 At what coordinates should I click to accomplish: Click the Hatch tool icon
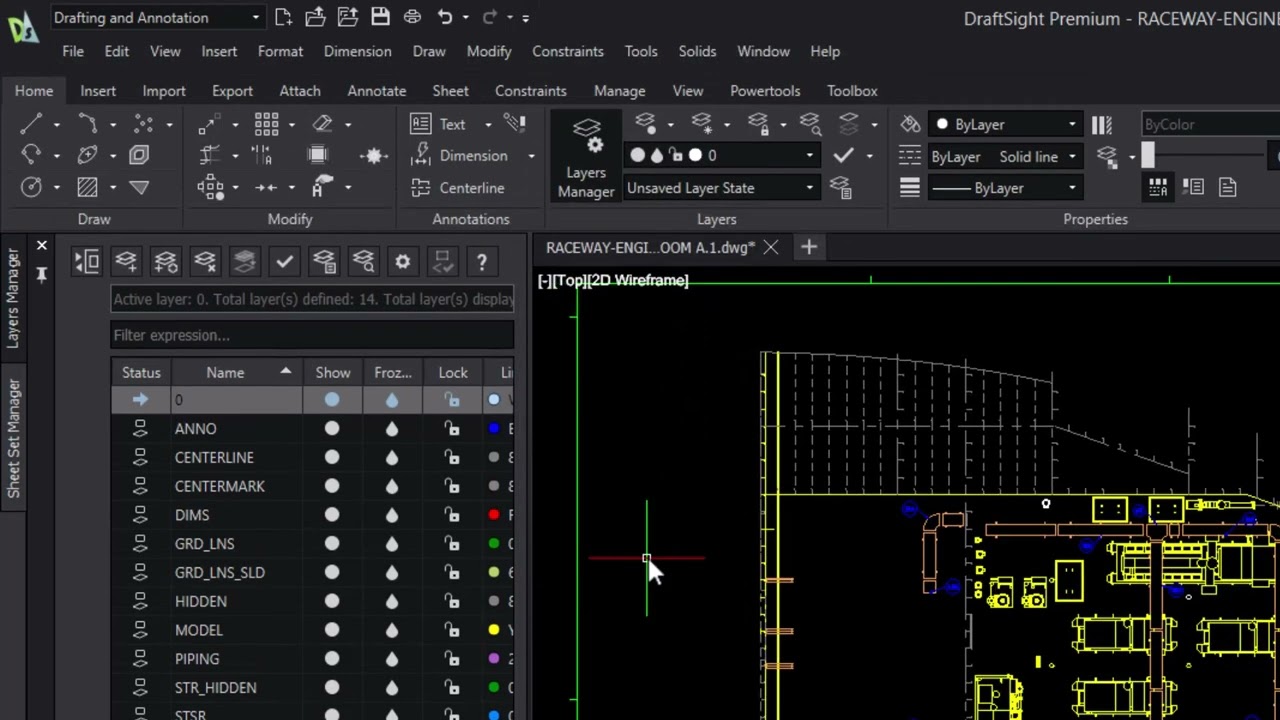pyautogui.click(x=87, y=187)
